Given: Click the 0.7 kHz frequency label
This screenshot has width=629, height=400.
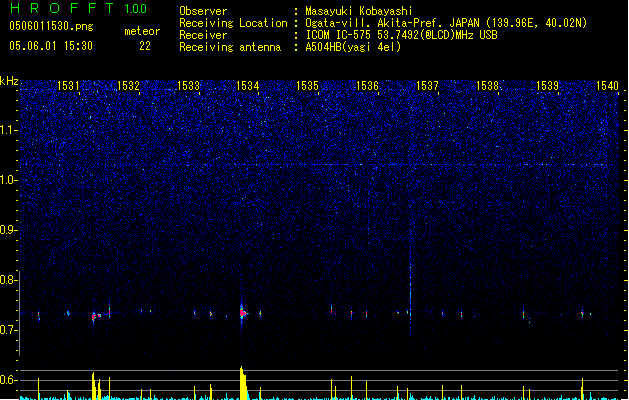Looking at the screenshot, I should coord(9,330).
